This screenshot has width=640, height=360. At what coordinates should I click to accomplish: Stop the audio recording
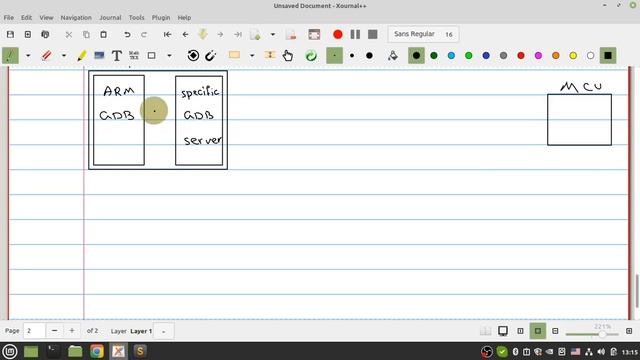[373, 34]
